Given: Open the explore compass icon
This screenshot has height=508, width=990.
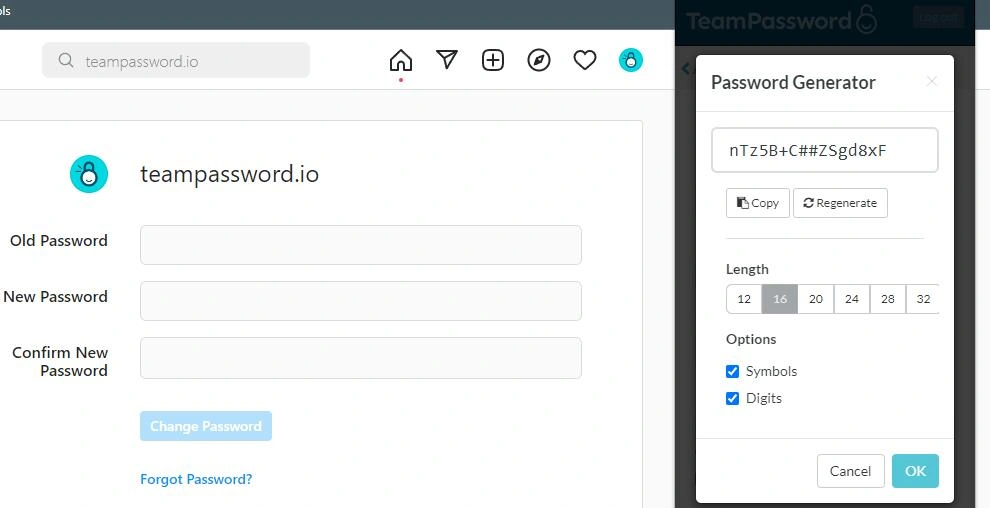Looking at the screenshot, I should coord(539,61).
